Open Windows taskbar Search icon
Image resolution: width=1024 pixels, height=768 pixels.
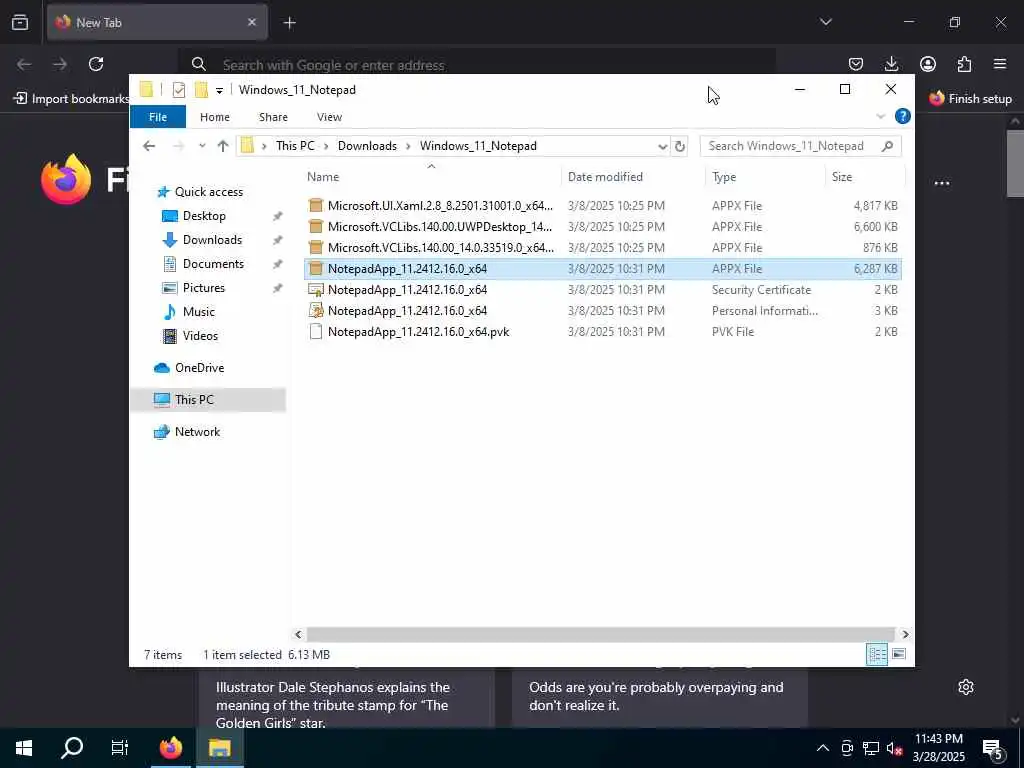[x=72, y=748]
